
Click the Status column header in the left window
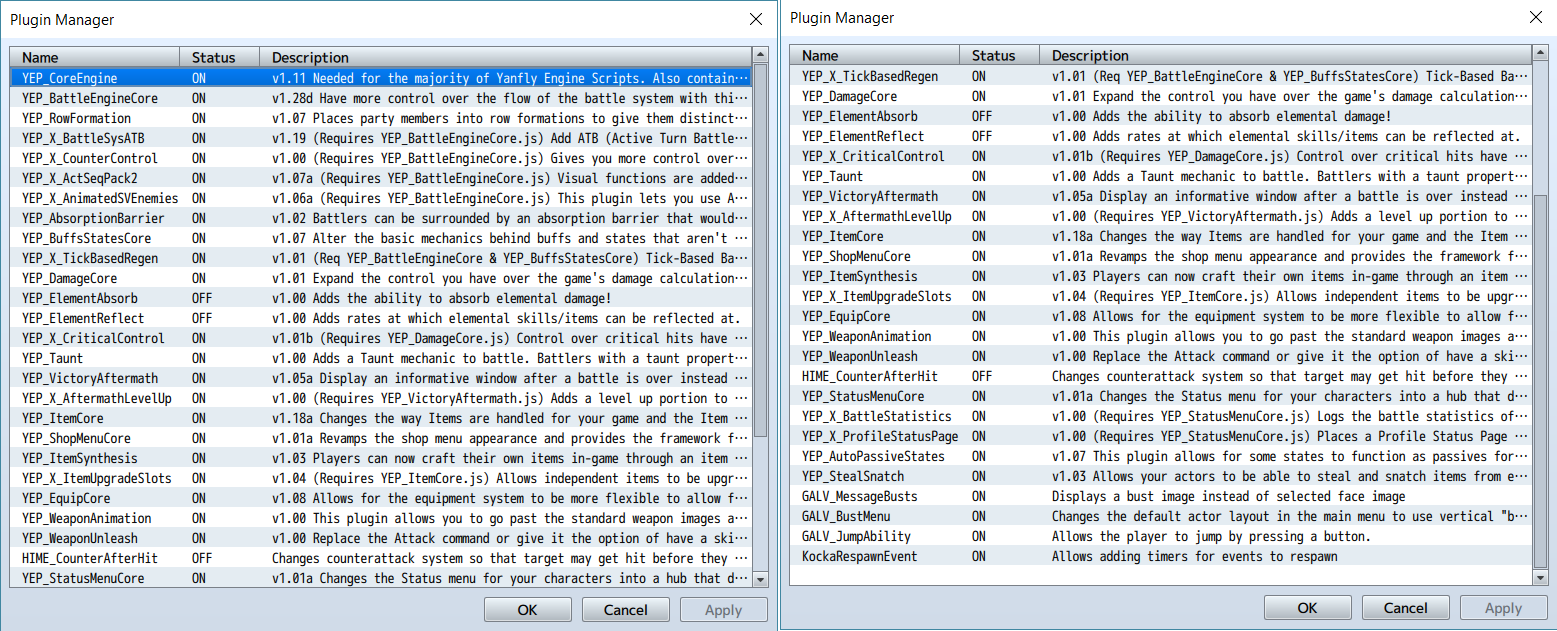pos(220,57)
